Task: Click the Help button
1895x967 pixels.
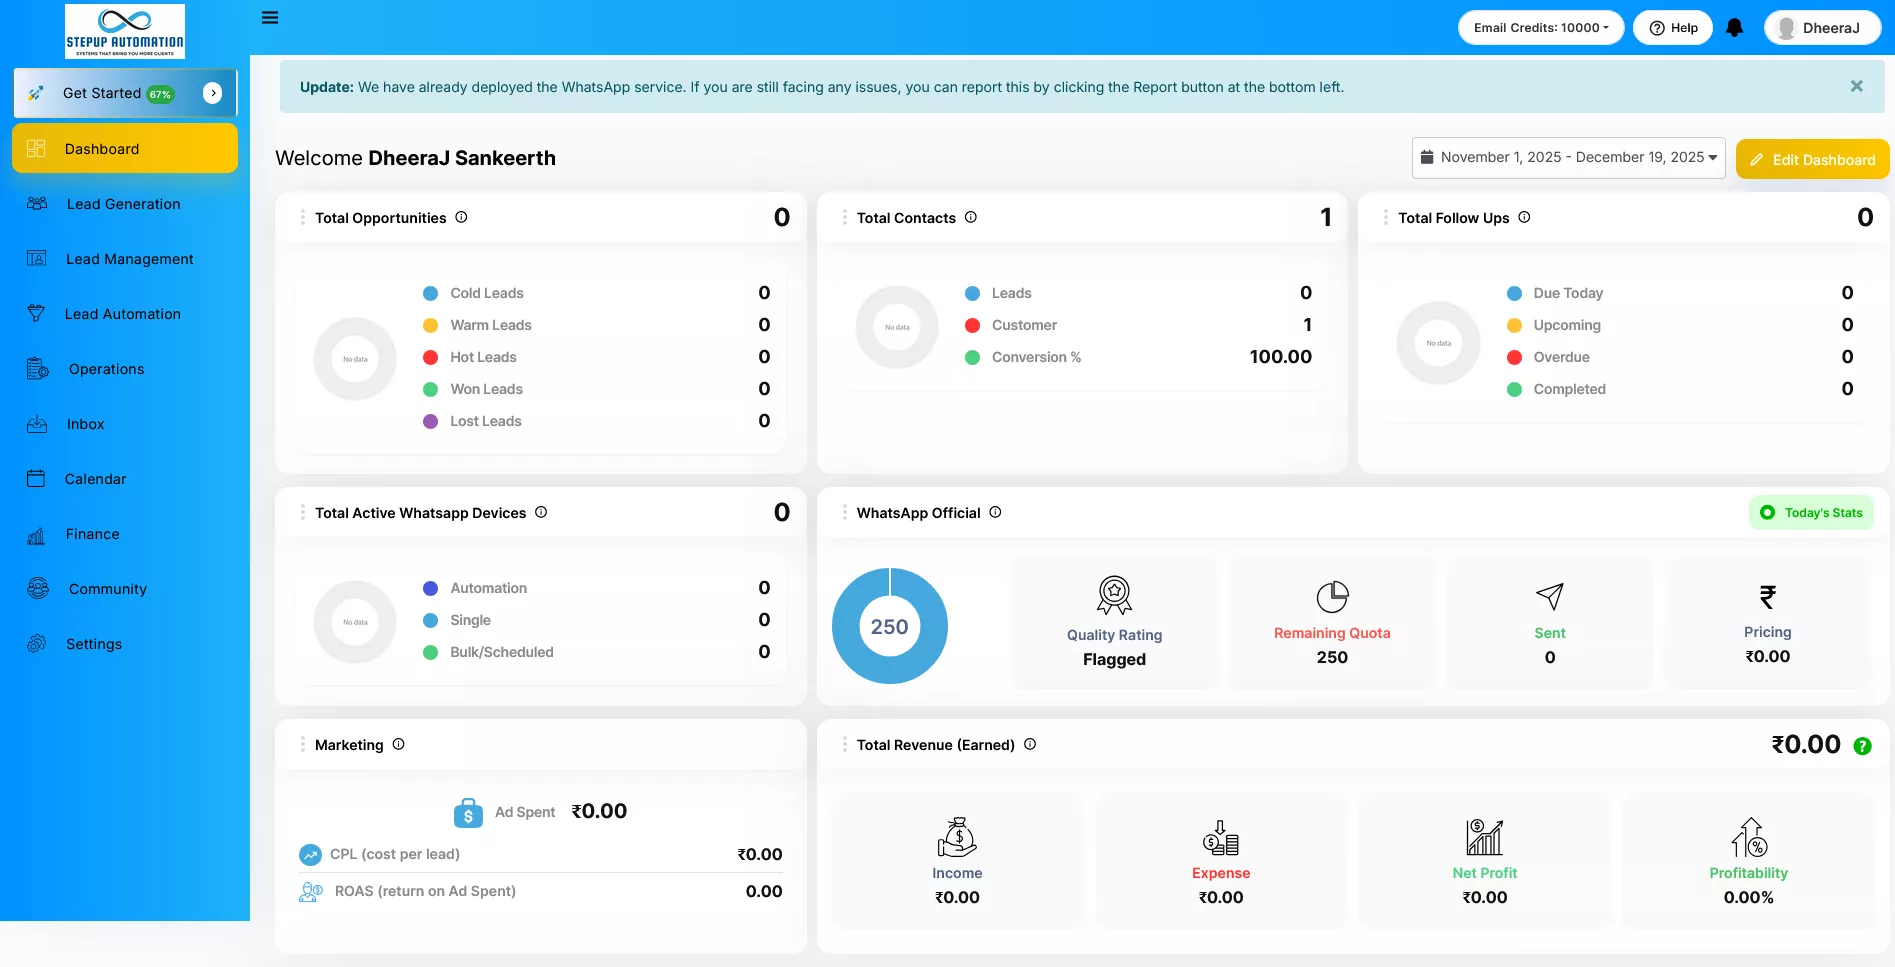Action: 1673,28
